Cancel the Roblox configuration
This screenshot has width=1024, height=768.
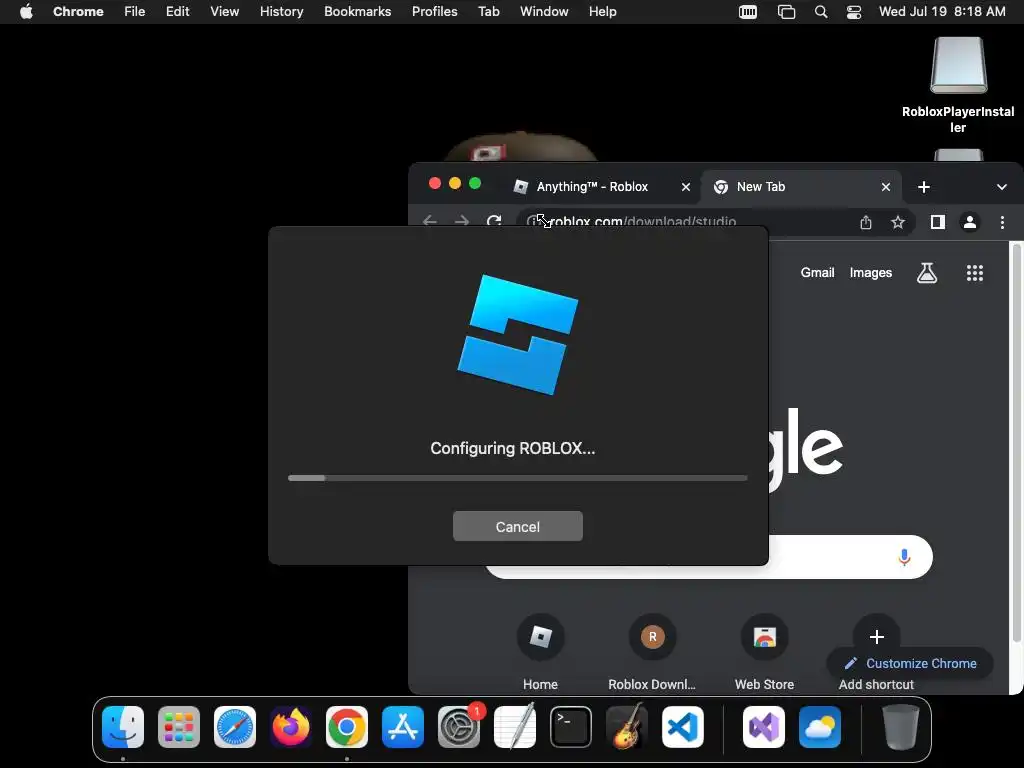(x=517, y=526)
